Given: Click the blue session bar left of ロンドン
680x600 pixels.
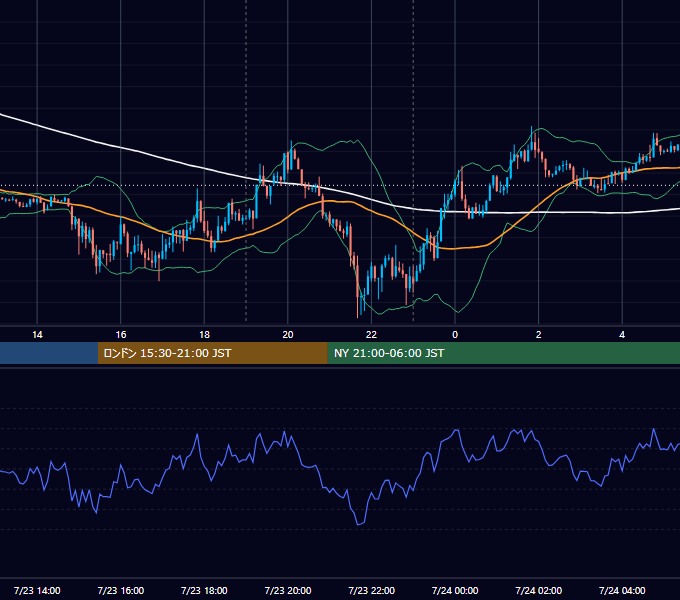Looking at the screenshot, I should point(49,353).
